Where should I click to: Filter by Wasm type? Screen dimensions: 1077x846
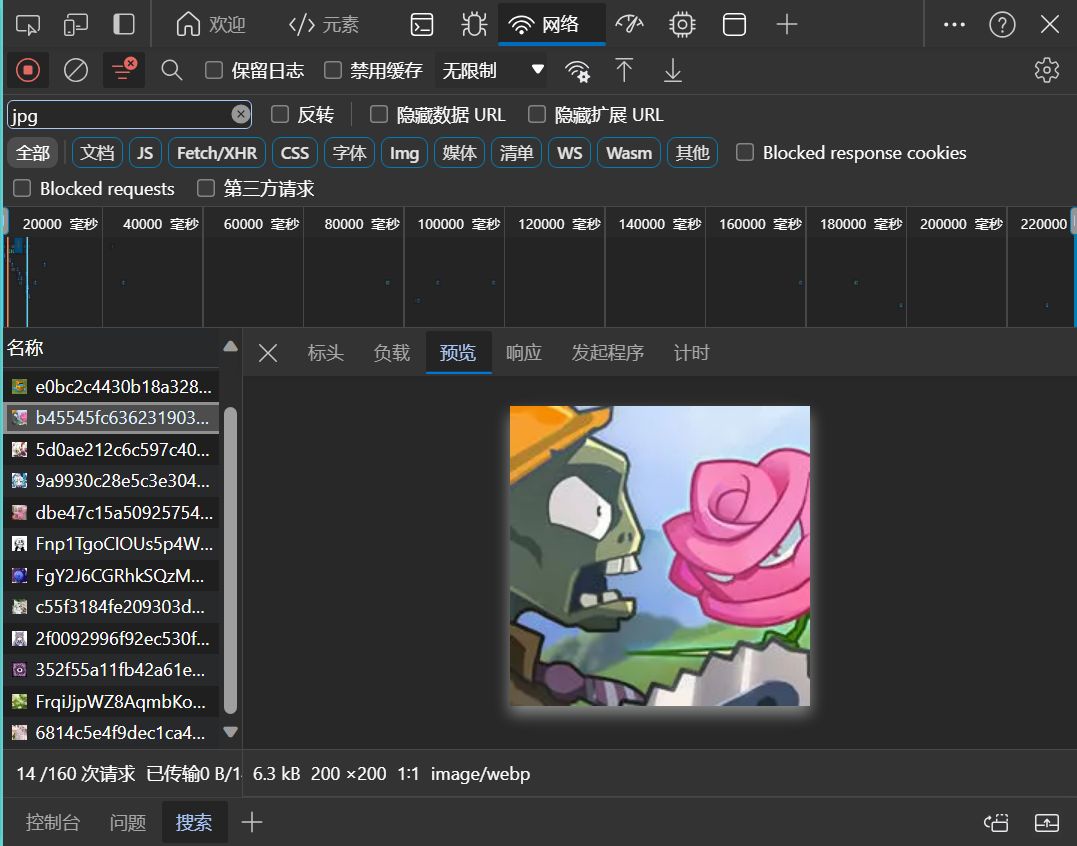(x=629, y=152)
